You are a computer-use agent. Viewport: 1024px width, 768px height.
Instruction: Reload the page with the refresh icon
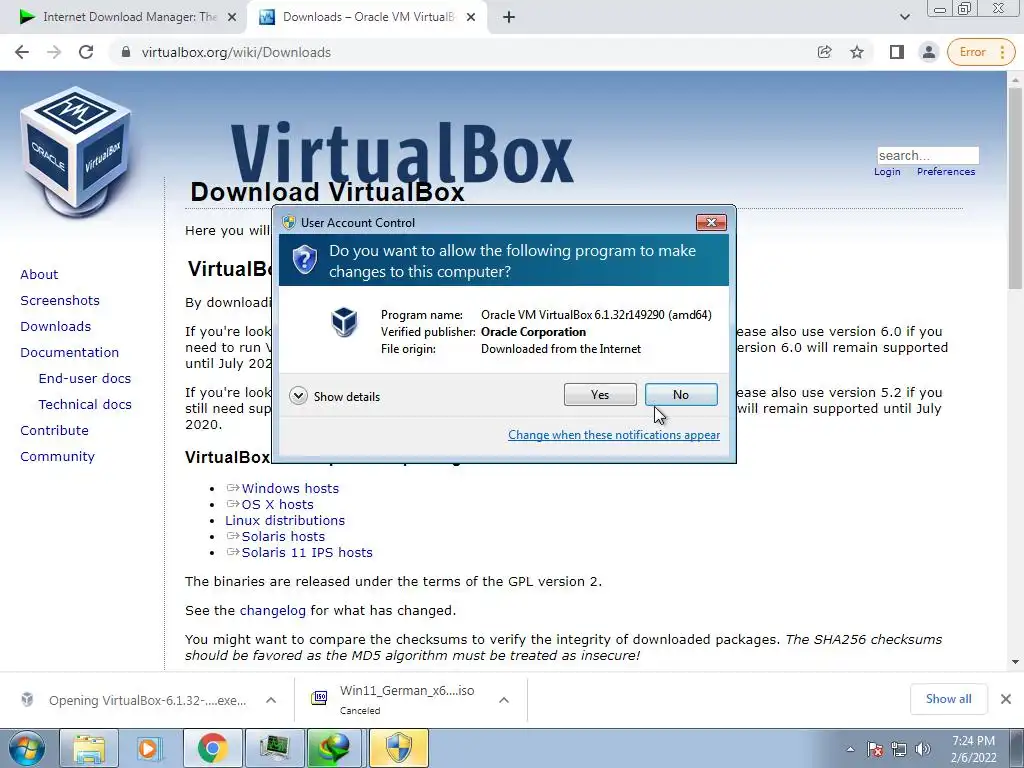[86, 52]
